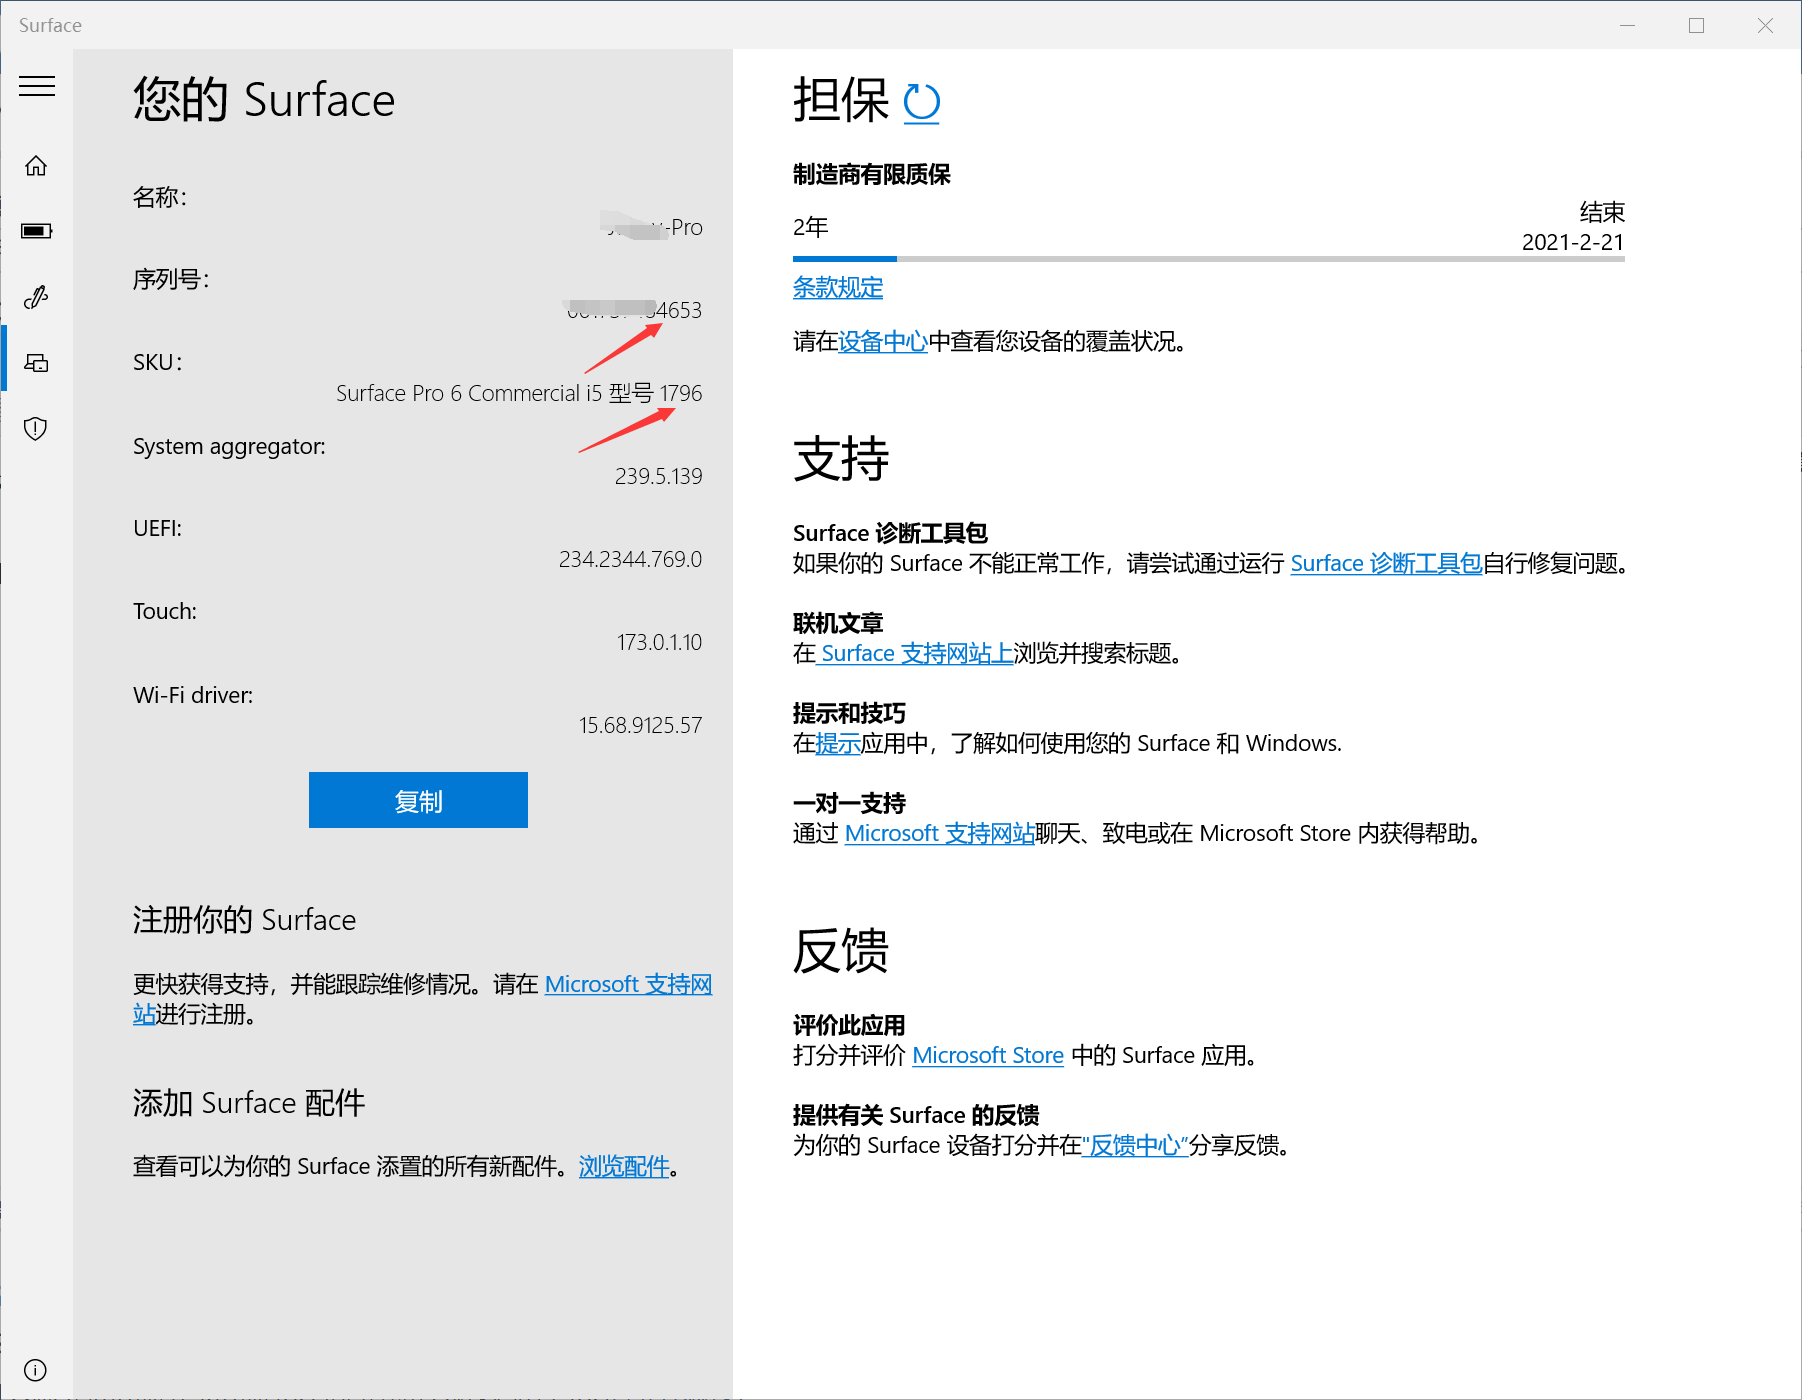1802x1400 pixels.
Task: Click the info icon at bottom-left
Action: click(36, 1370)
